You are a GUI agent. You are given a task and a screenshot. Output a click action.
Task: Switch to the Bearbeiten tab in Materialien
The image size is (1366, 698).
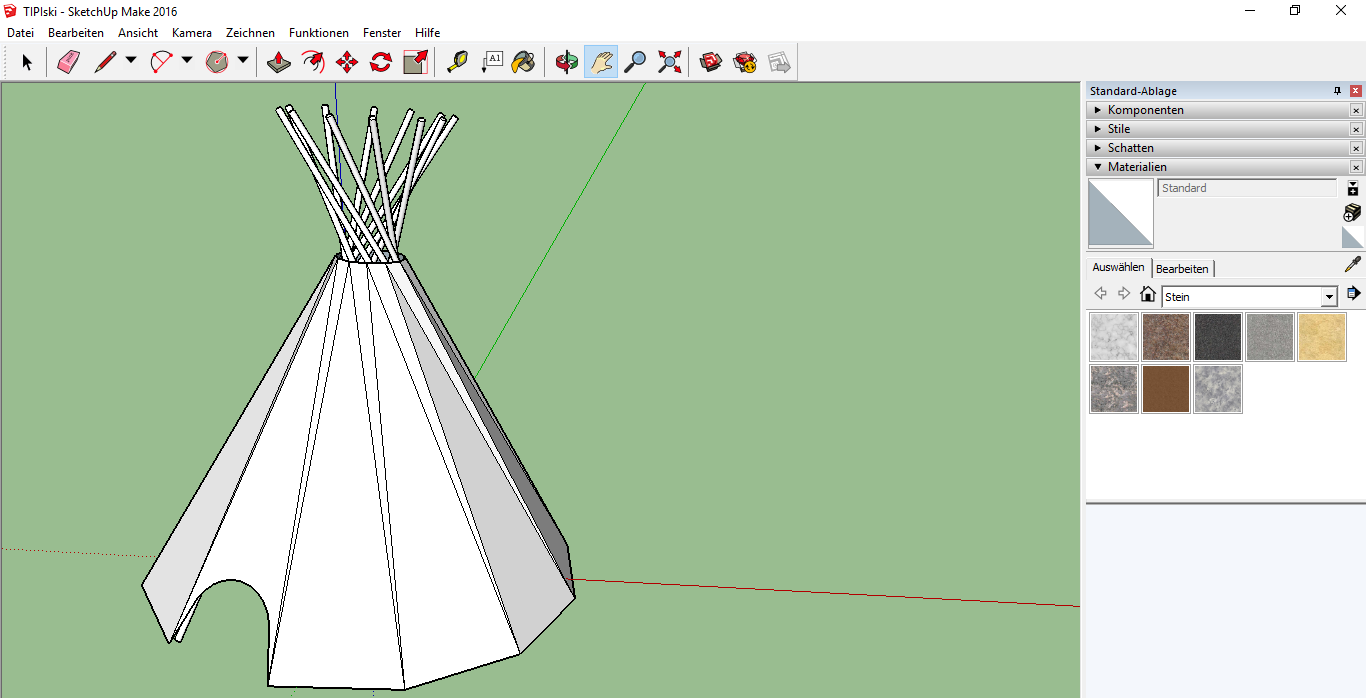click(1182, 269)
